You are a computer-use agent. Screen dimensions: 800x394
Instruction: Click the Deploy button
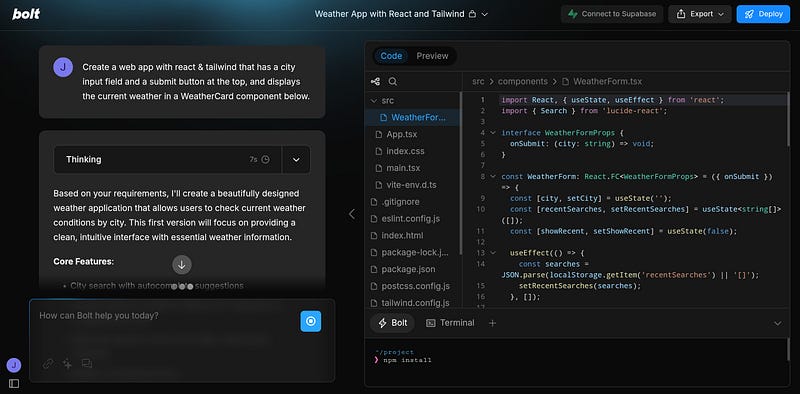[763, 14]
